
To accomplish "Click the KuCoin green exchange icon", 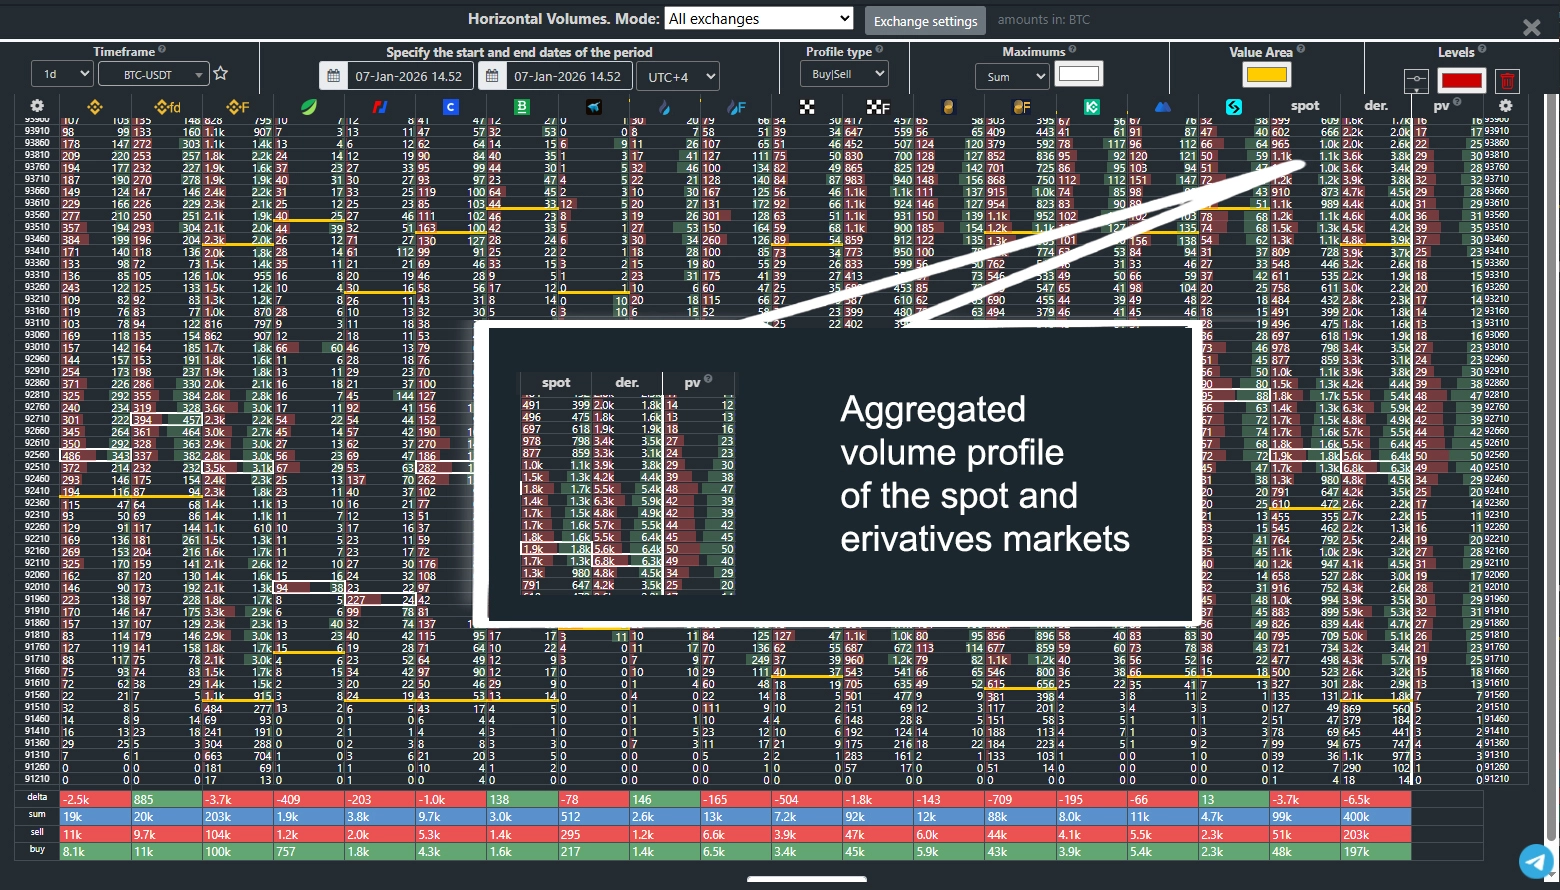I will pyautogui.click(x=1092, y=107).
